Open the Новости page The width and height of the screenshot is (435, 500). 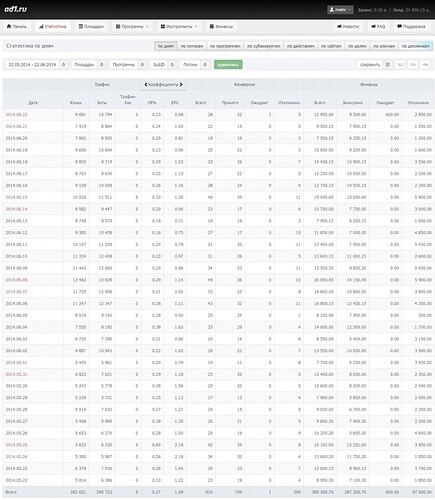pyautogui.click(x=348, y=26)
